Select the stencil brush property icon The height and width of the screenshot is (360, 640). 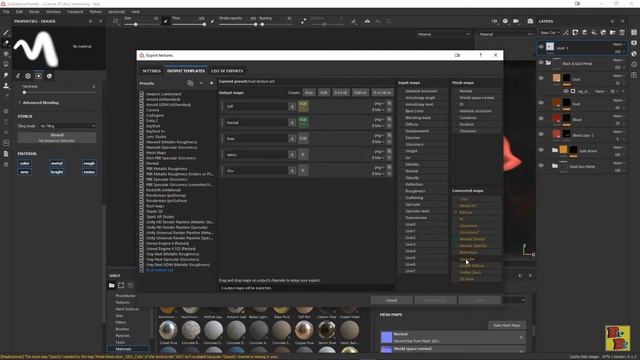[x=38, y=76]
